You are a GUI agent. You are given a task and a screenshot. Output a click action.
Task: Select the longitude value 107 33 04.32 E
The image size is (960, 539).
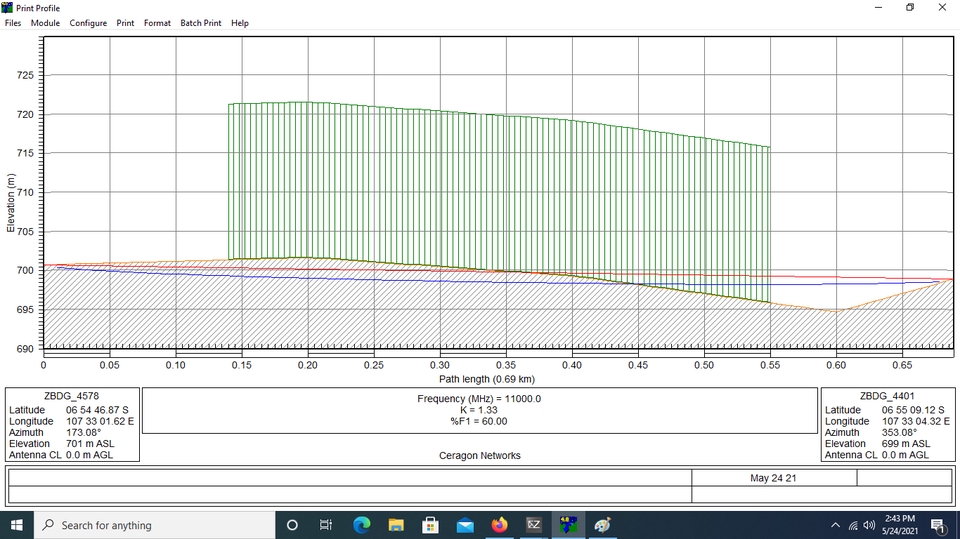point(916,421)
